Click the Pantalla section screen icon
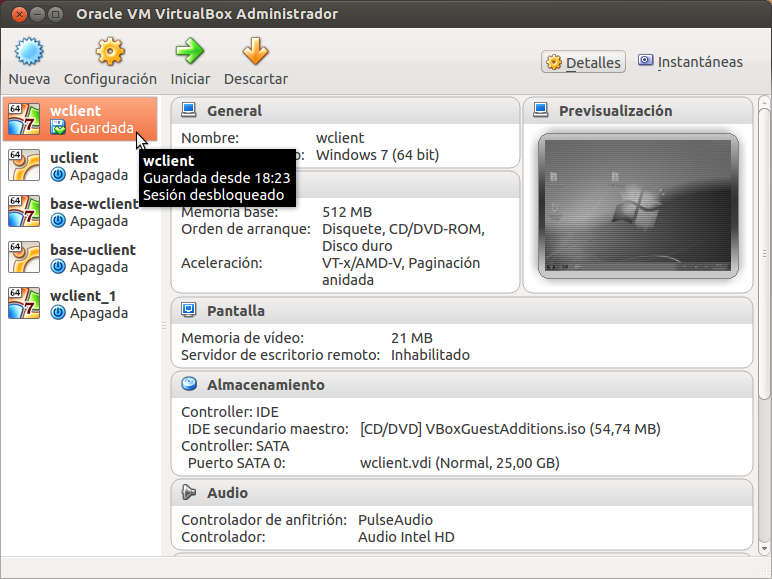The height and width of the screenshot is (579, 772). point(189,310)
